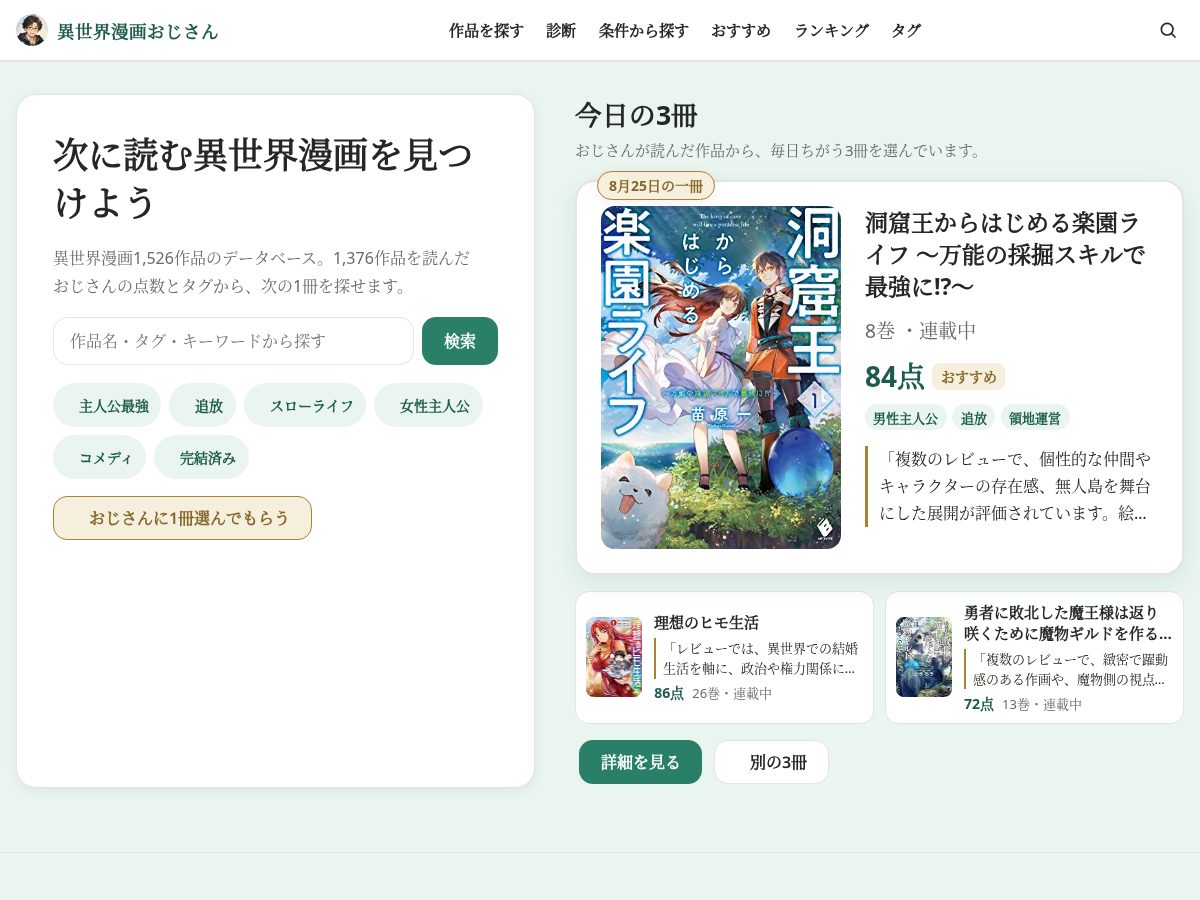This screenshot has height=900, width=1200.
Task: Select the コメディ tag chip
Action: point(99,457)
